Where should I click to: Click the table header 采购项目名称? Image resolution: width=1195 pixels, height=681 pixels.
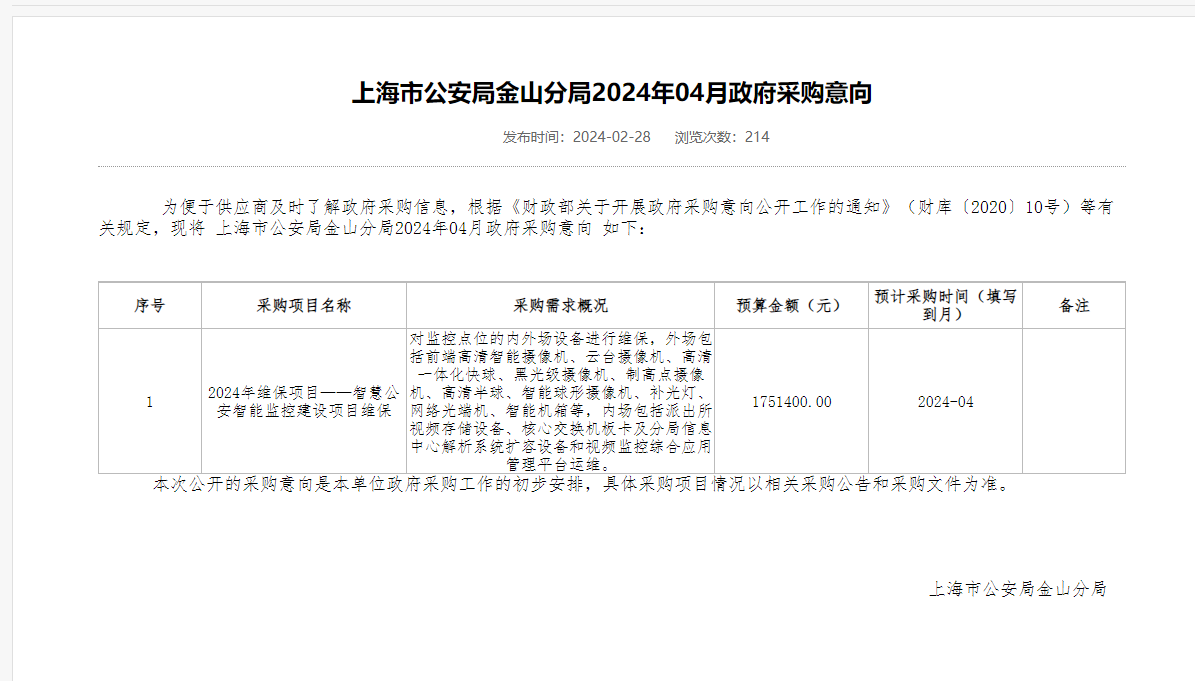[304, 305]
